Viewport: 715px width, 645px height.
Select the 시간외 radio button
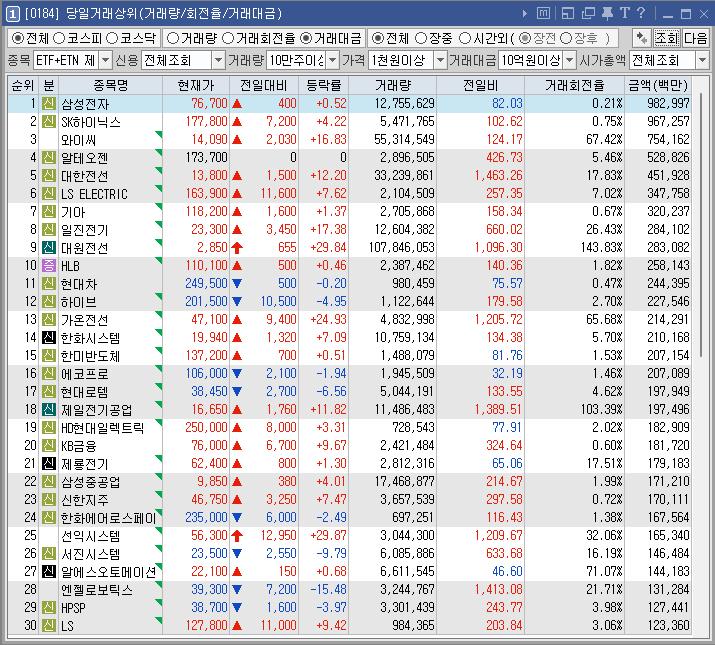[x=465, y=38]
